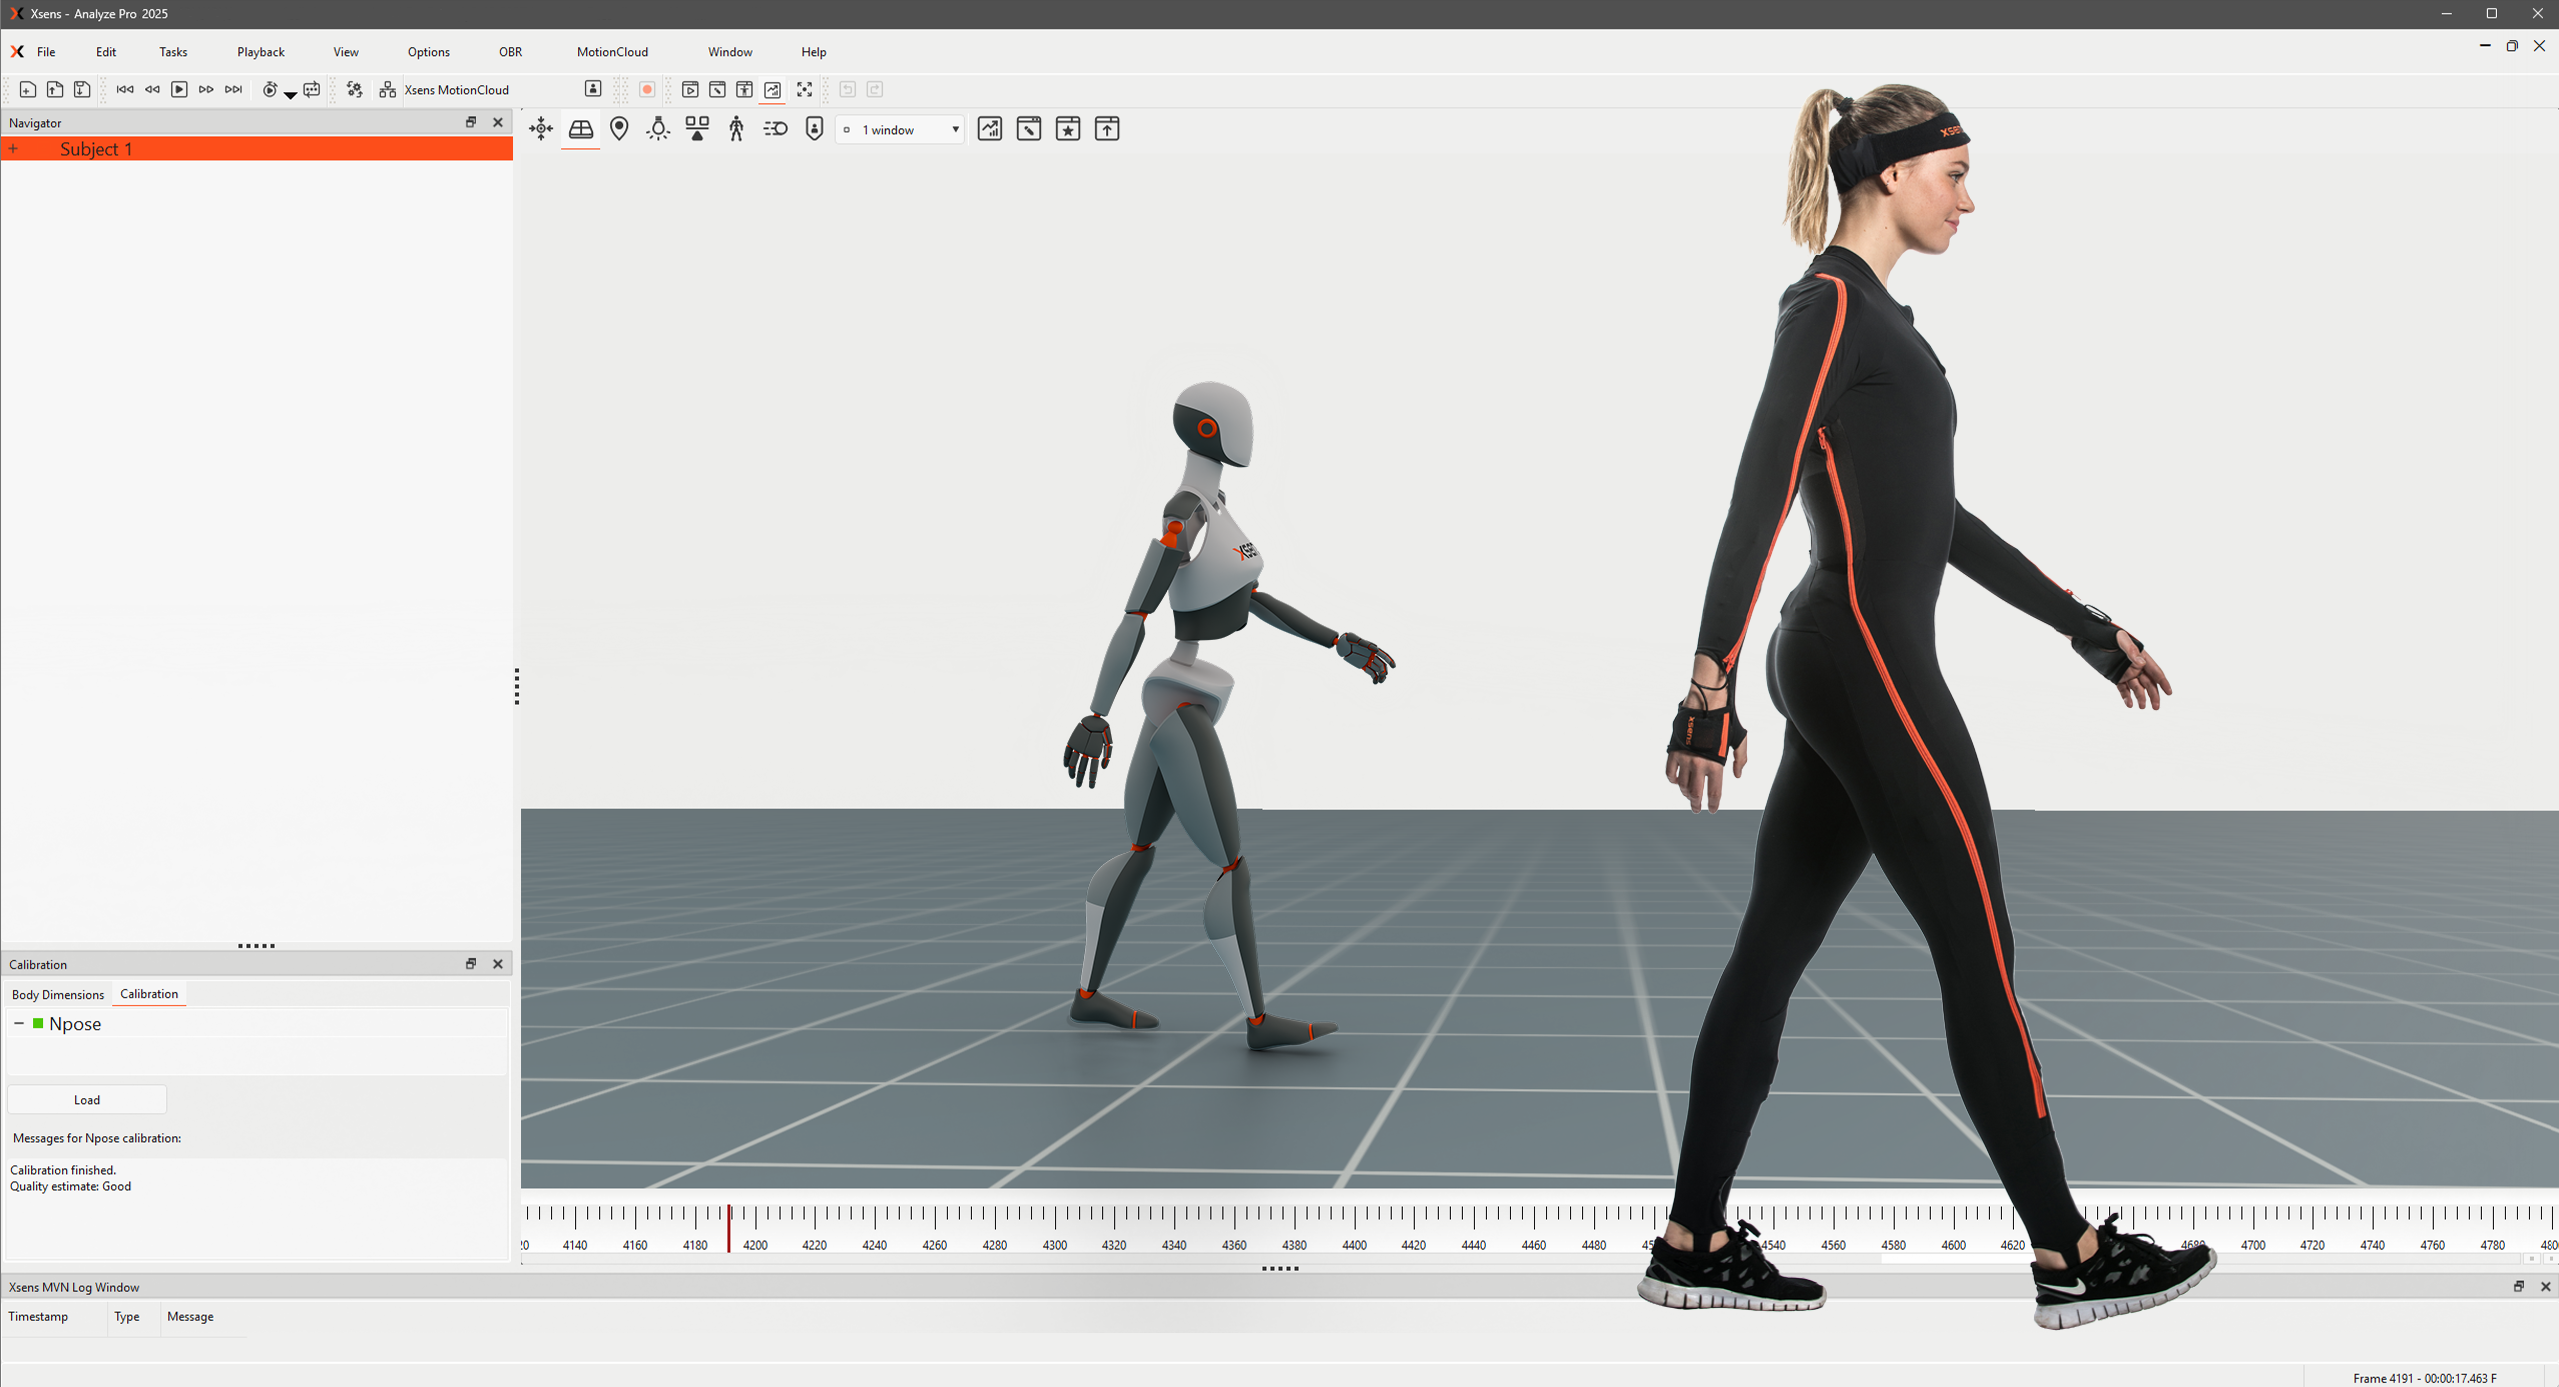Click the reprocess gears icon

click(354, 90)
